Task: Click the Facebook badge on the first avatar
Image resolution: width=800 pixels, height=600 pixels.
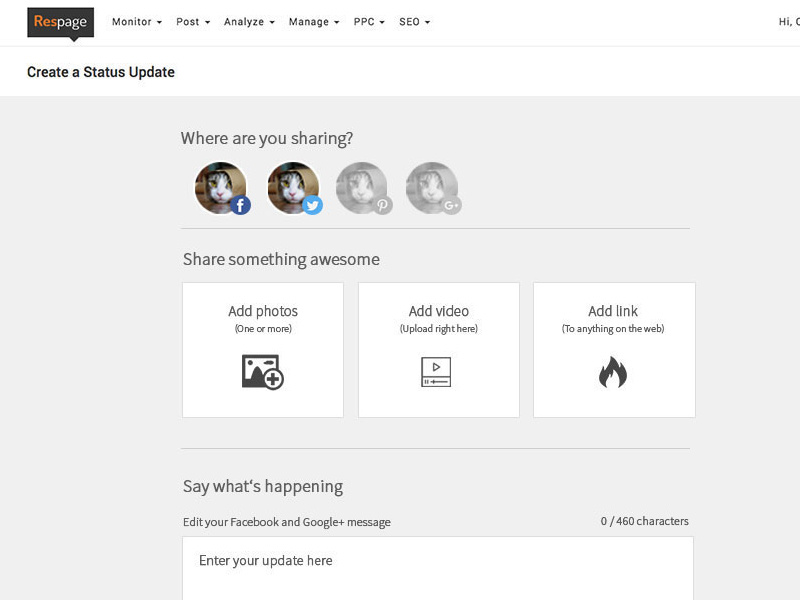Action: [x=240, y=205]
